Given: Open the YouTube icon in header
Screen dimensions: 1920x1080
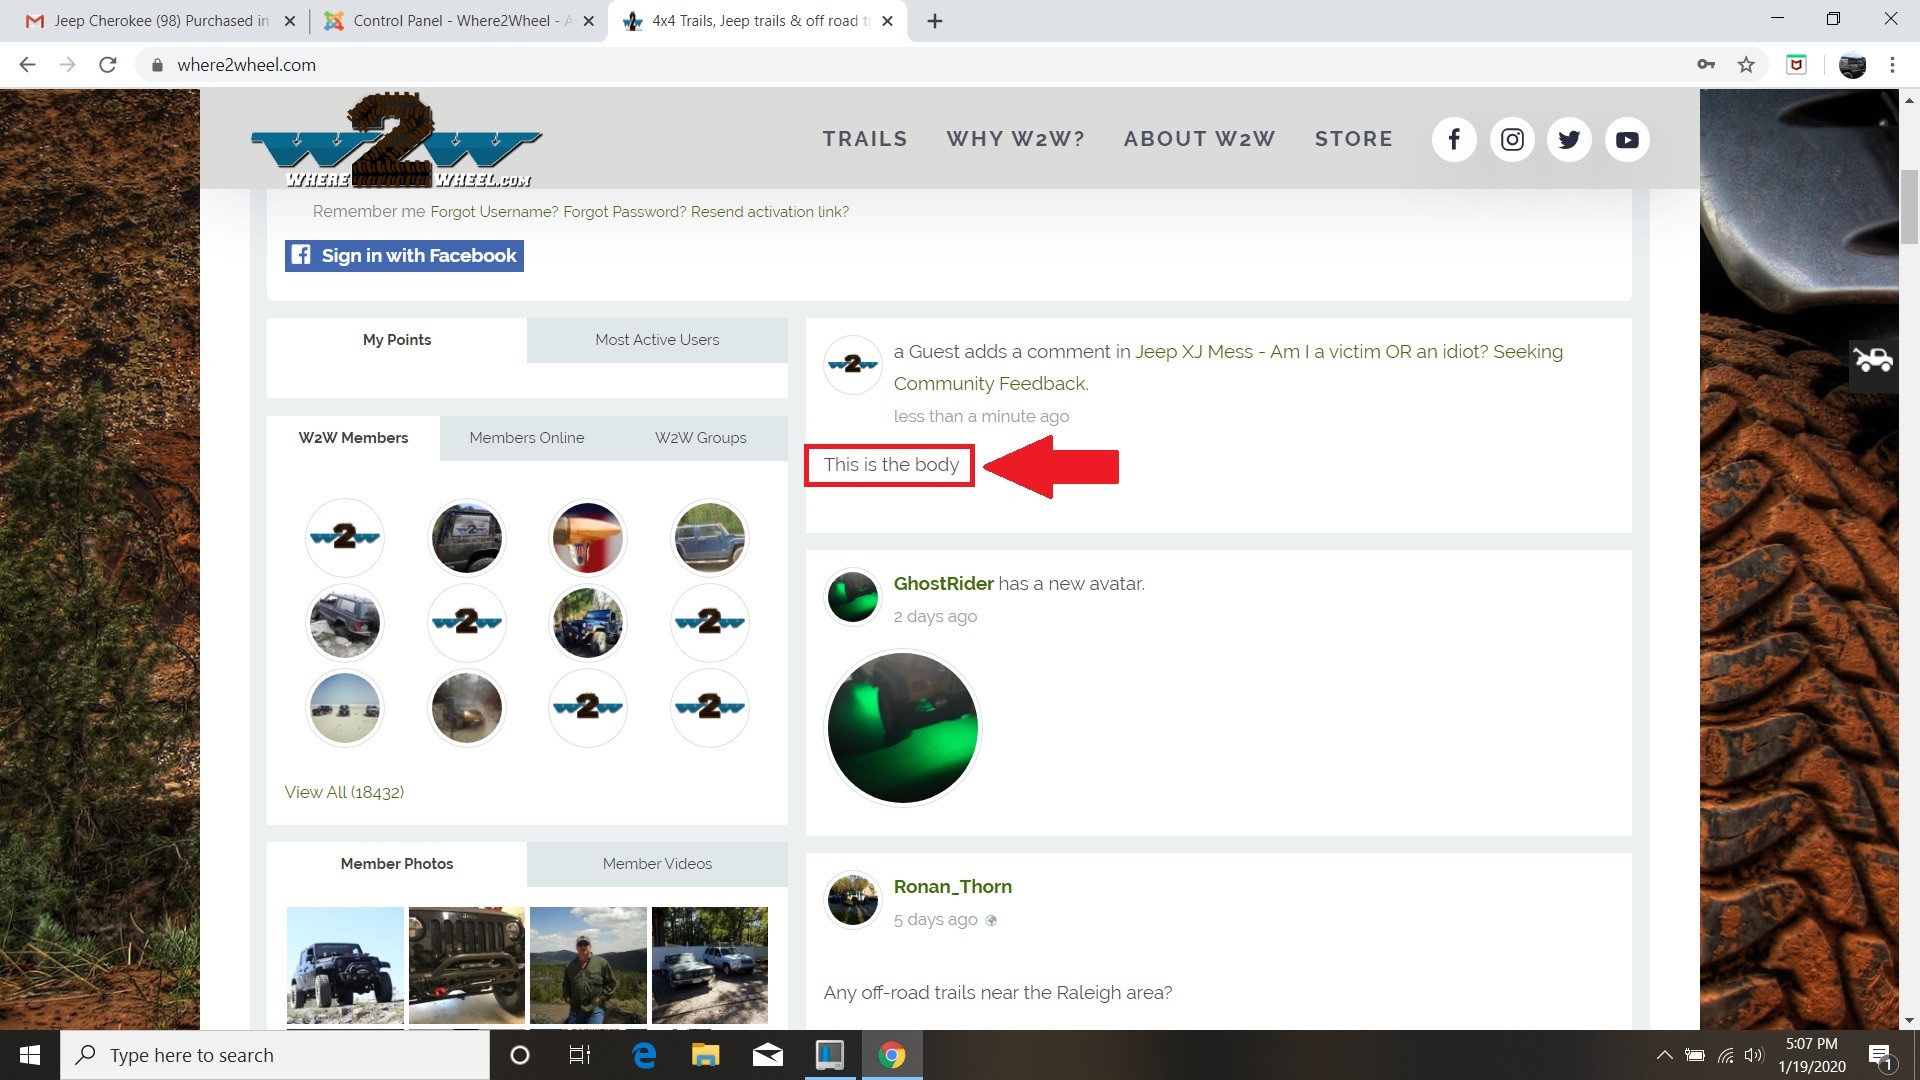Looking at the screenshot, I should coord(1627,140).
